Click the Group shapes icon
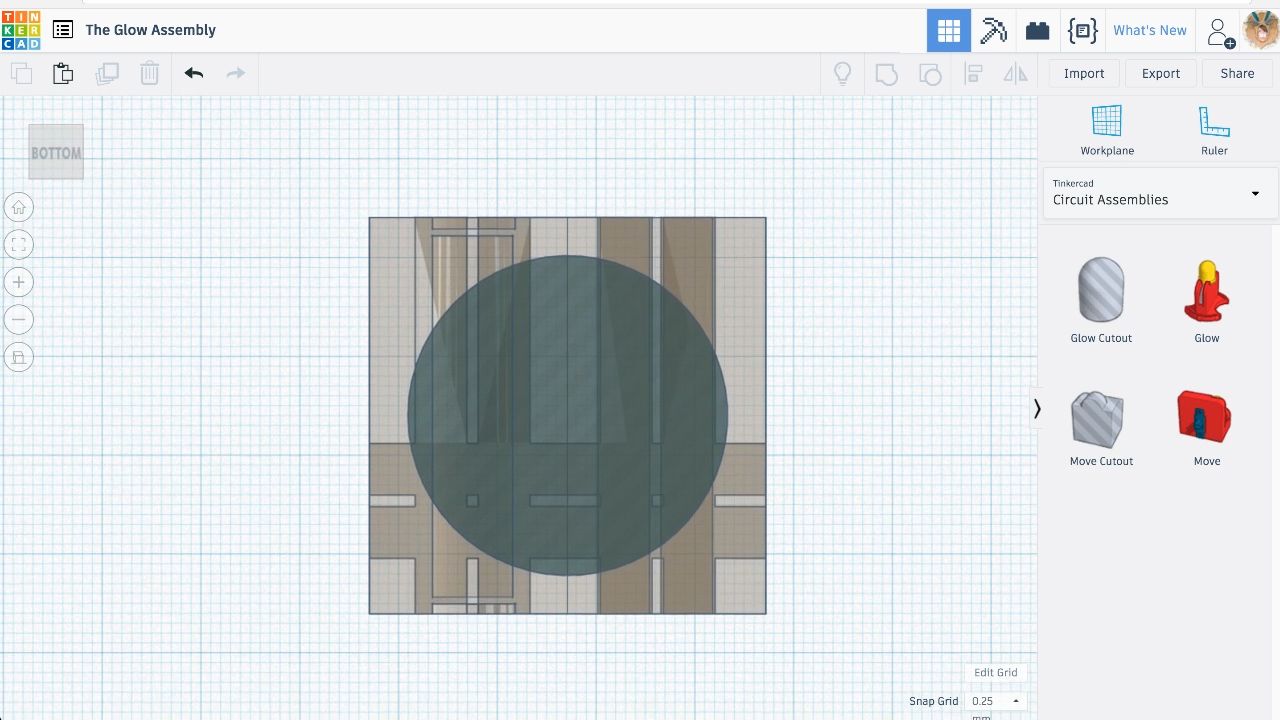 886,74
